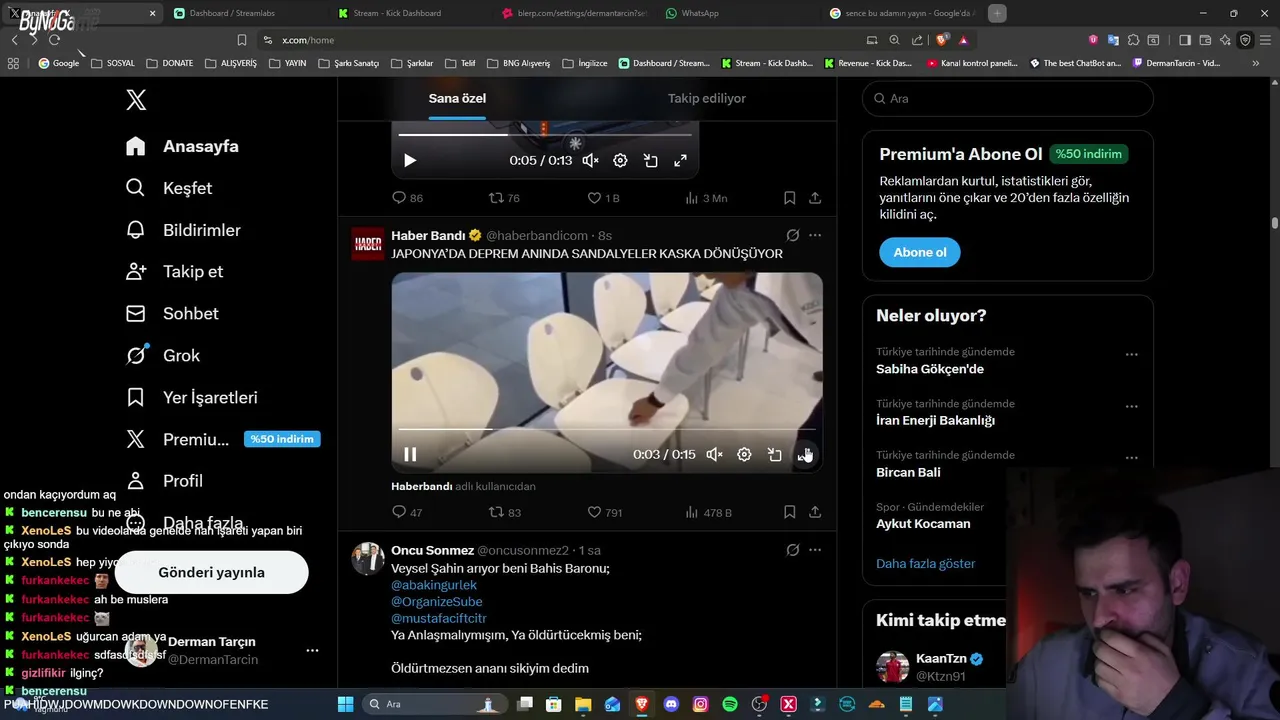Open the Aykut Kocaman trend
Image resolution: width=1280 pixels, height=720 pixels.
[x=923, y=524]
